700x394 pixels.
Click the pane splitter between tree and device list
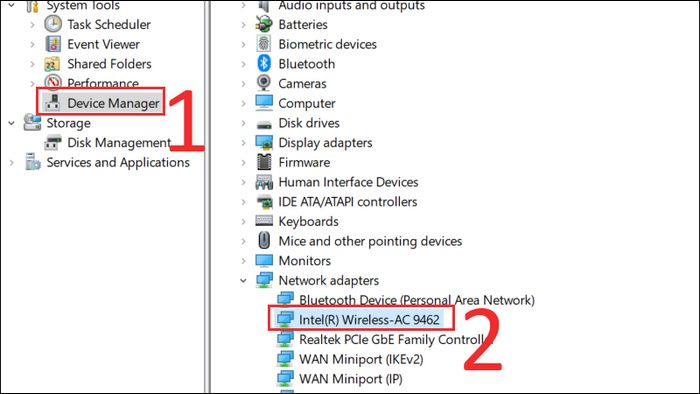point(207,197)
